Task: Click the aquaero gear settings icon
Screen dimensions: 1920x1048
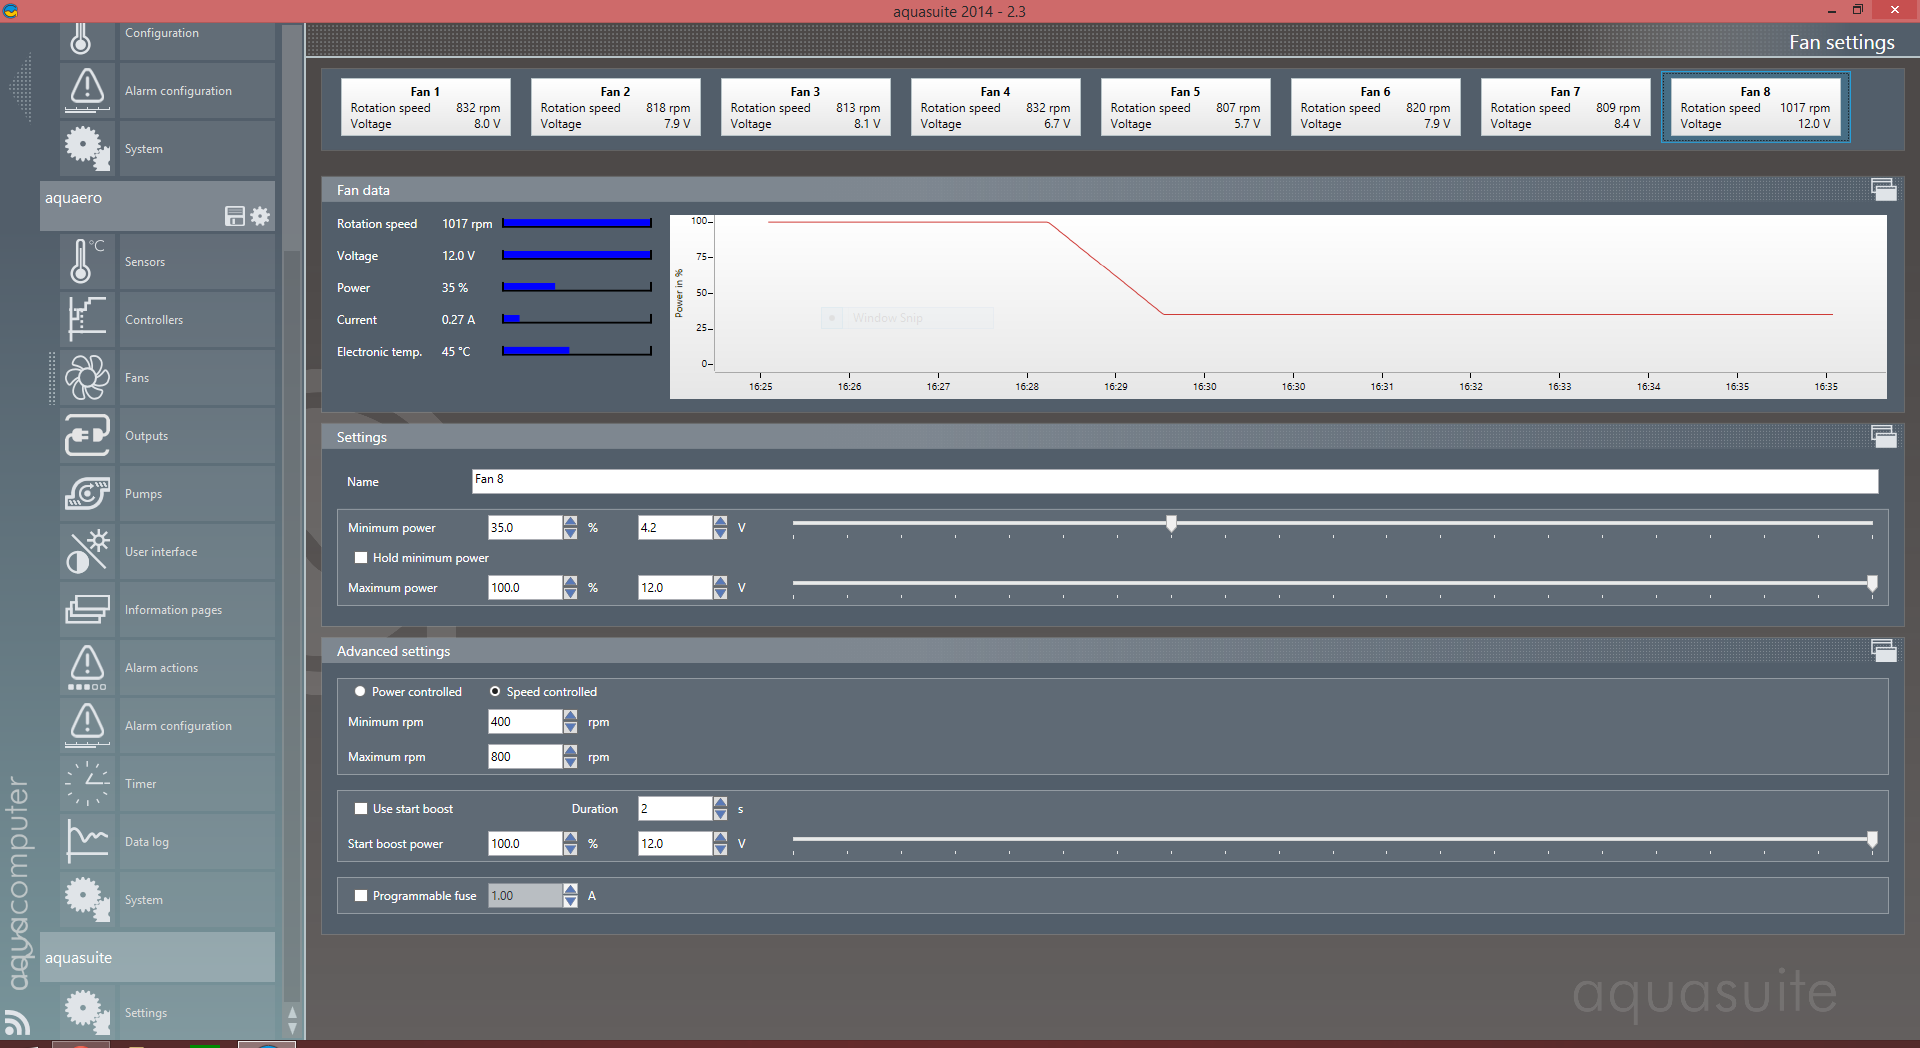Action: pos(260,216)
